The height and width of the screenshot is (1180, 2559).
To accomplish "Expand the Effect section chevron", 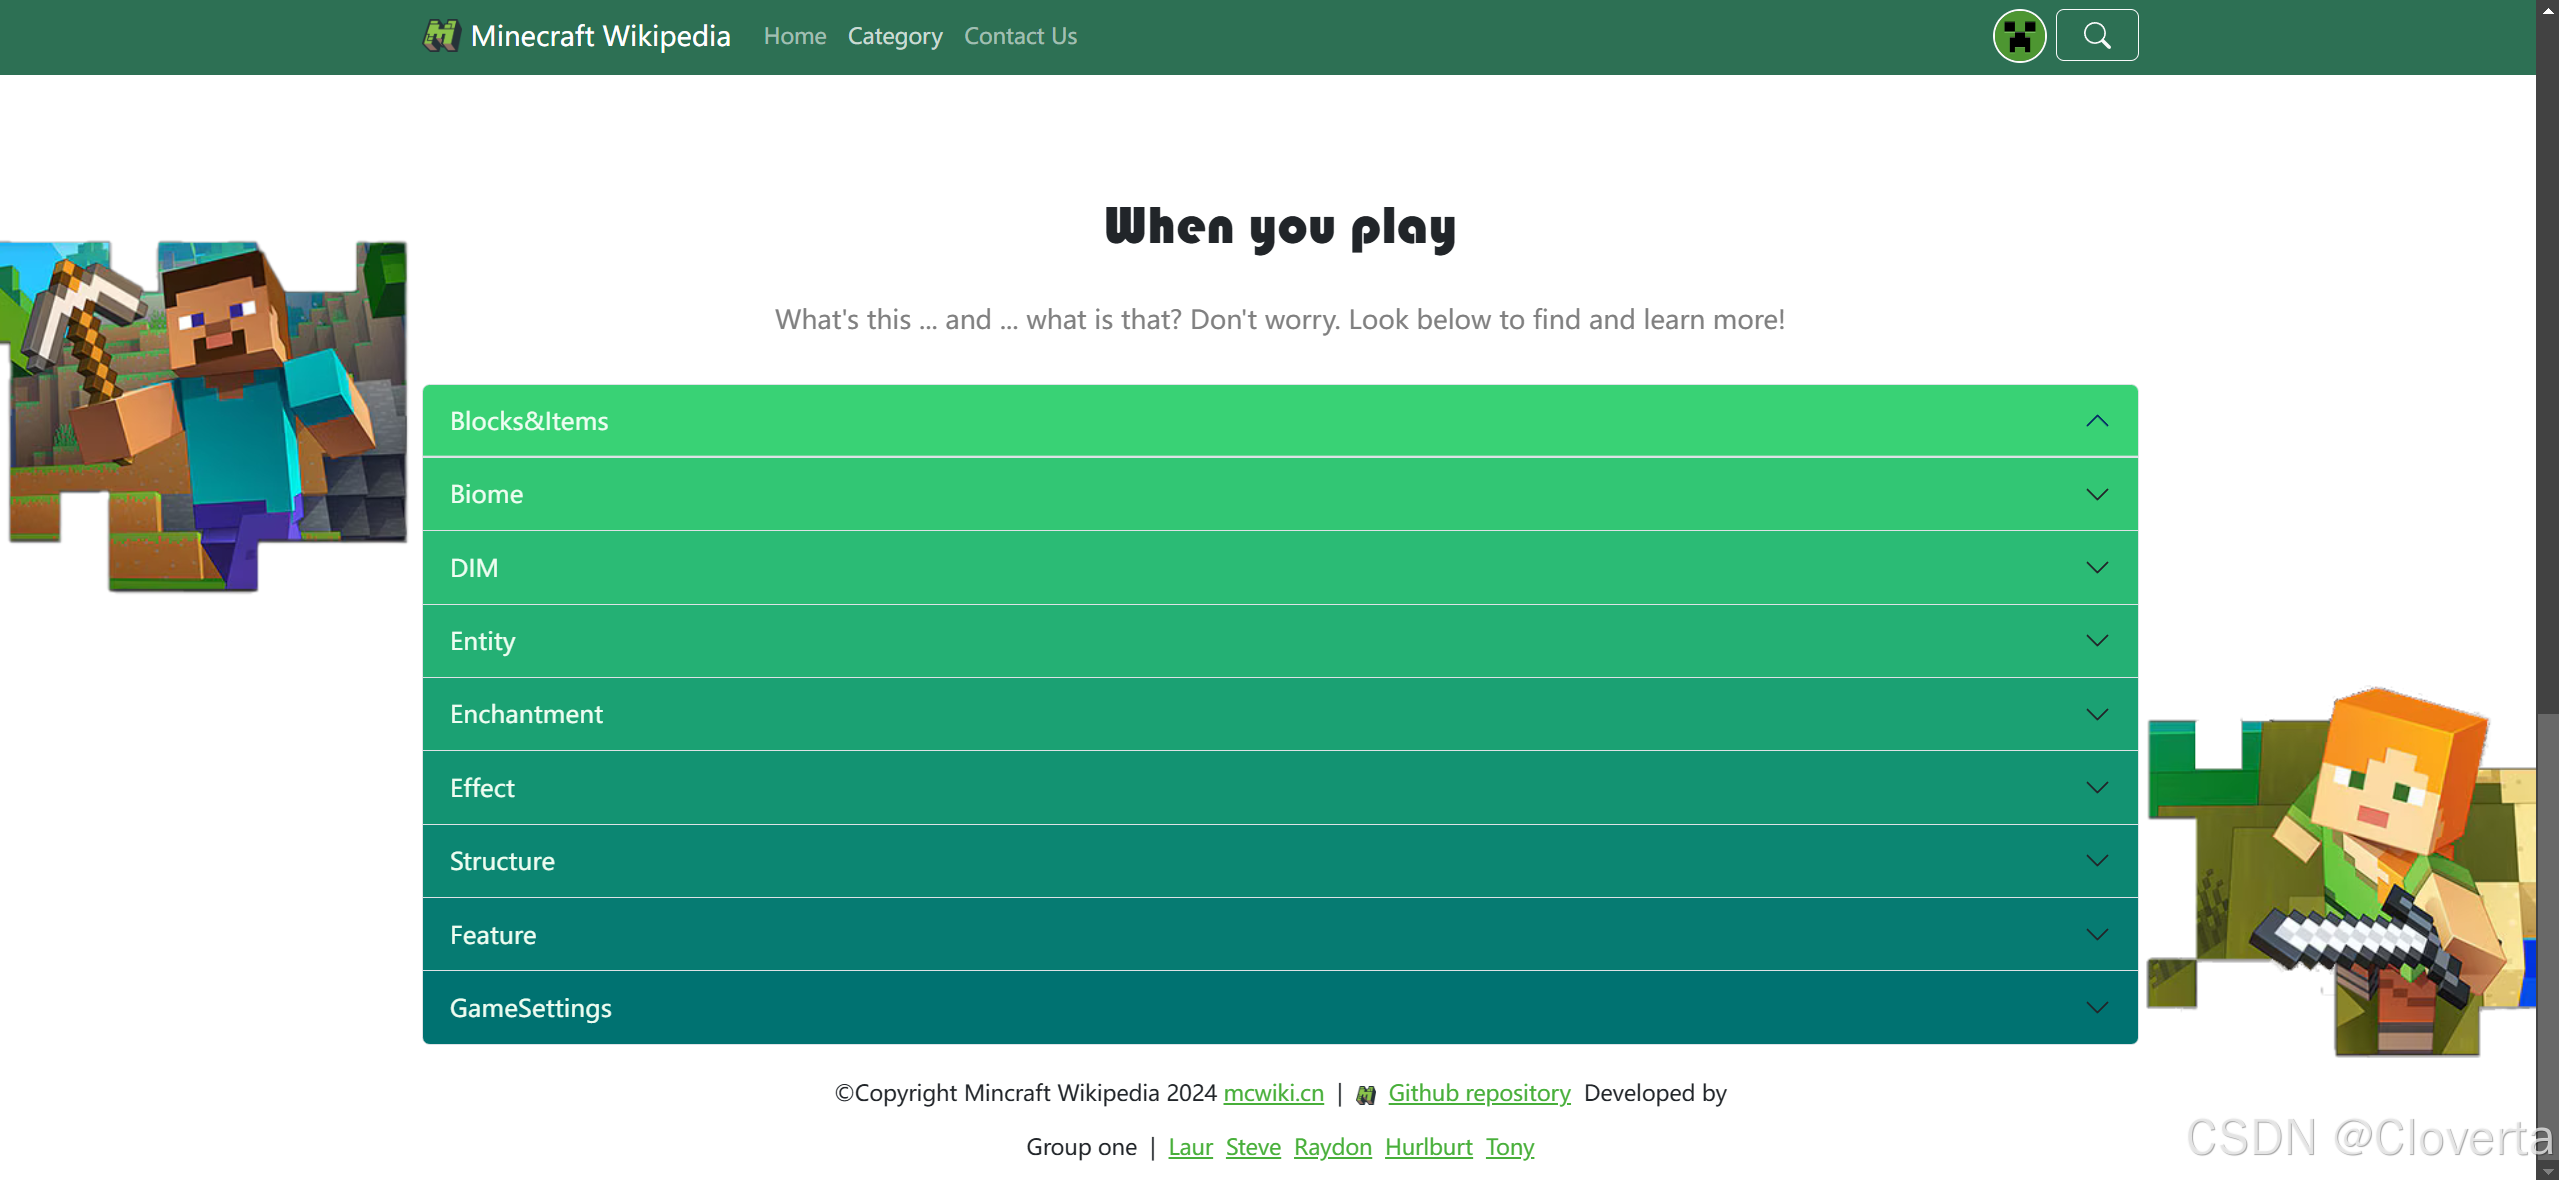I will click(2097, 787).
